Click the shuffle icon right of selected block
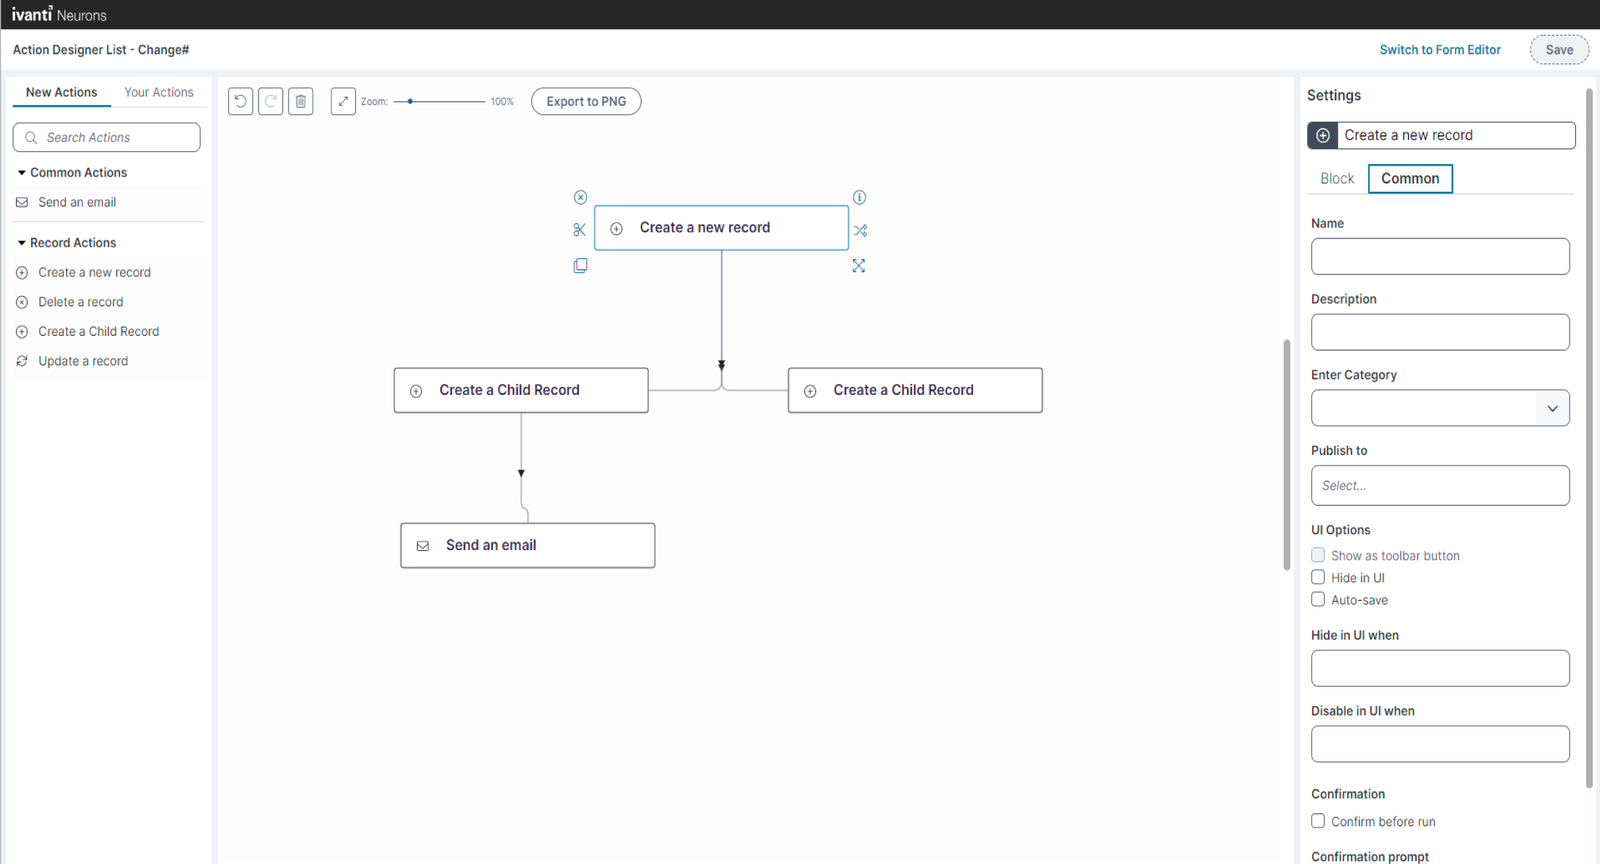The width and height of the screenshot is (1600, 864). click(860, 231)
